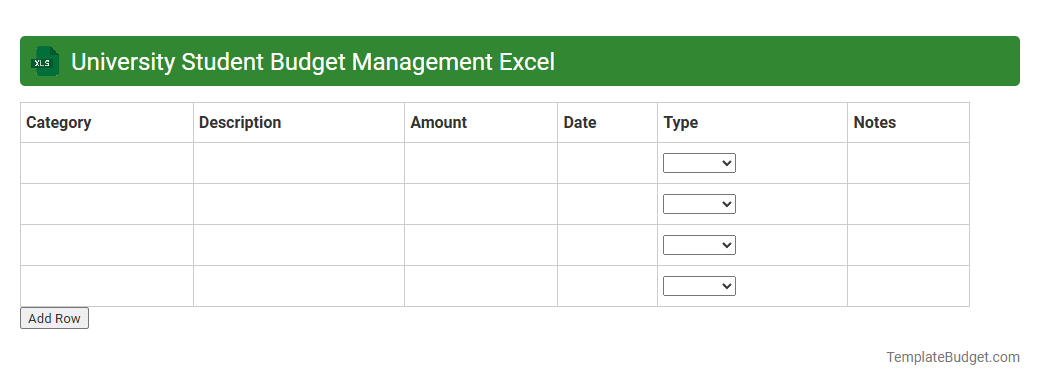Select the Amount column header
This screenshot has width=1040, height=386.
click(x=481, y=123)
